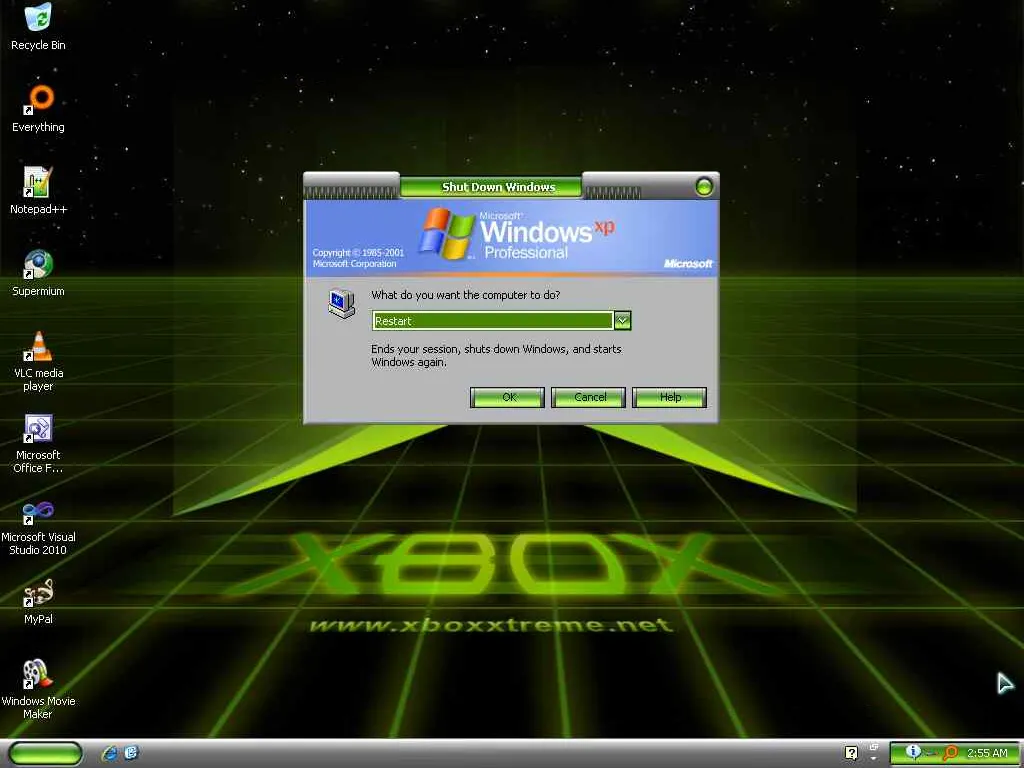This screenshot has width=1024, height=768.
Task: Select the Supermium browser shortcut
Action: pos(38,264)
